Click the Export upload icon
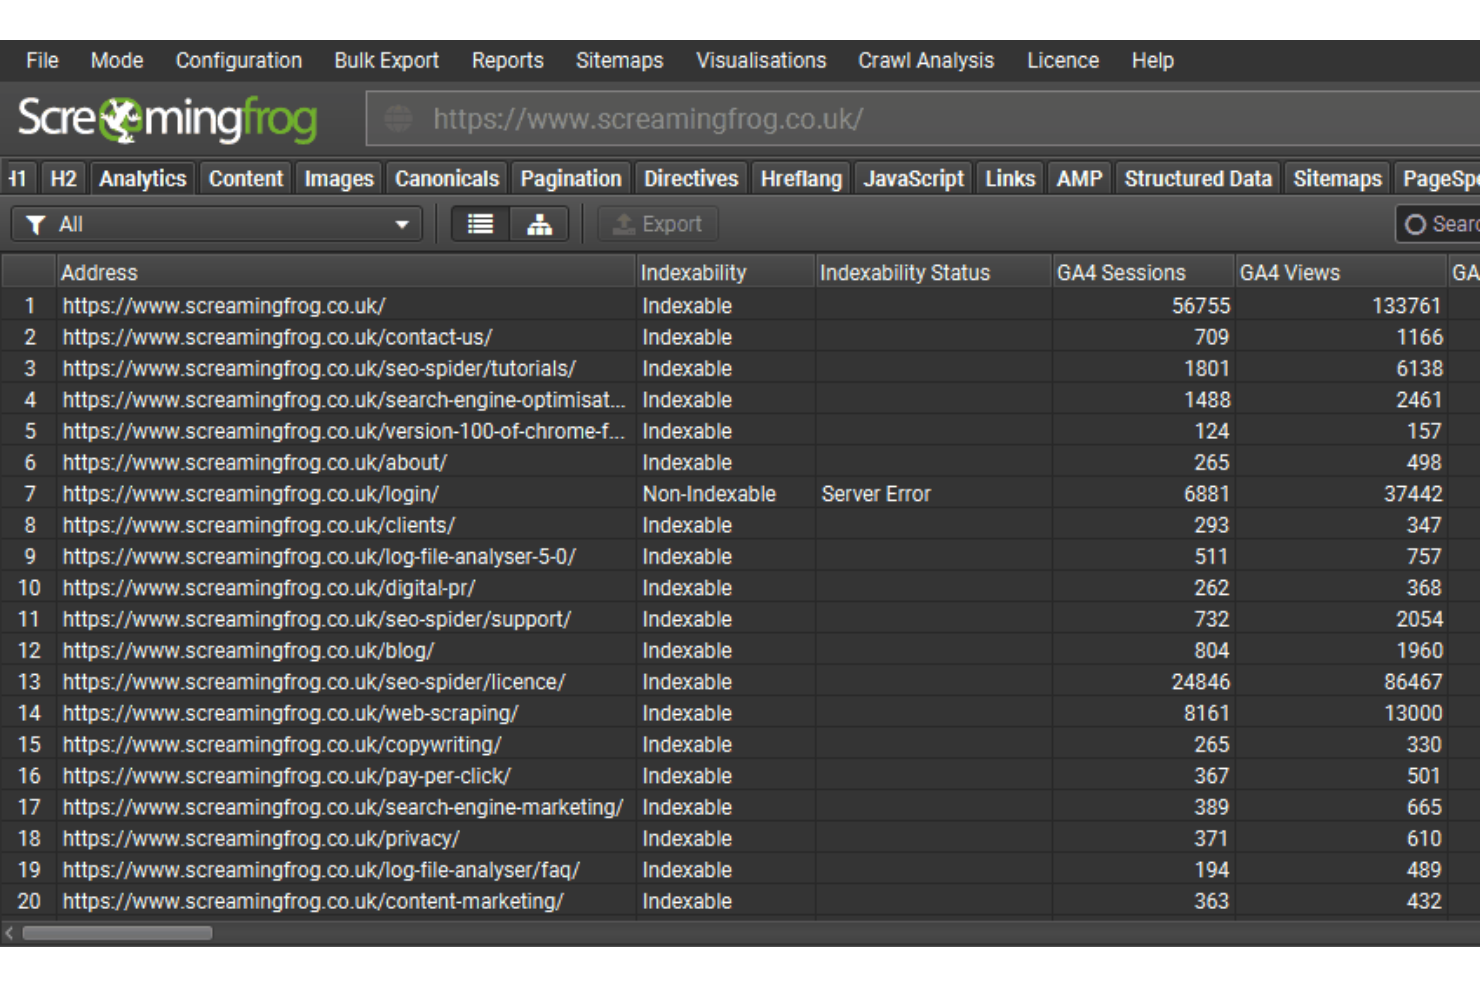This screenshot has width=1480, height=987. pos(622,223)
